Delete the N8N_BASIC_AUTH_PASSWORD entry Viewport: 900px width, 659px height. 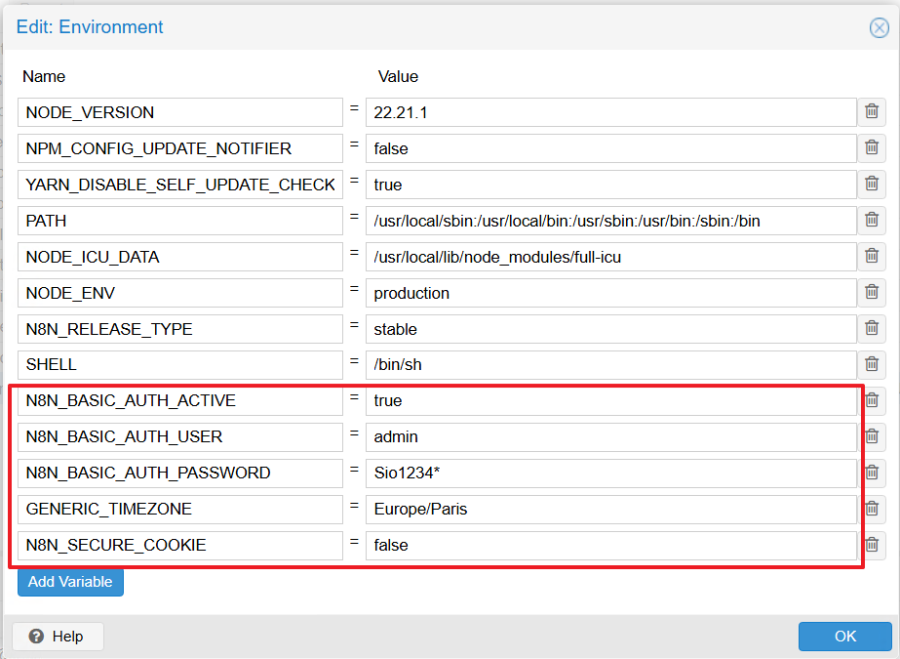(x=871, y=472)
